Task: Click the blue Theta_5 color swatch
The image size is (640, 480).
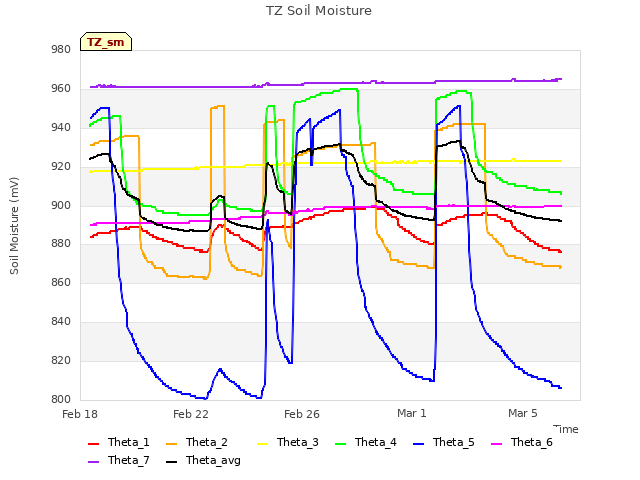Action: (x=418, y=444)
